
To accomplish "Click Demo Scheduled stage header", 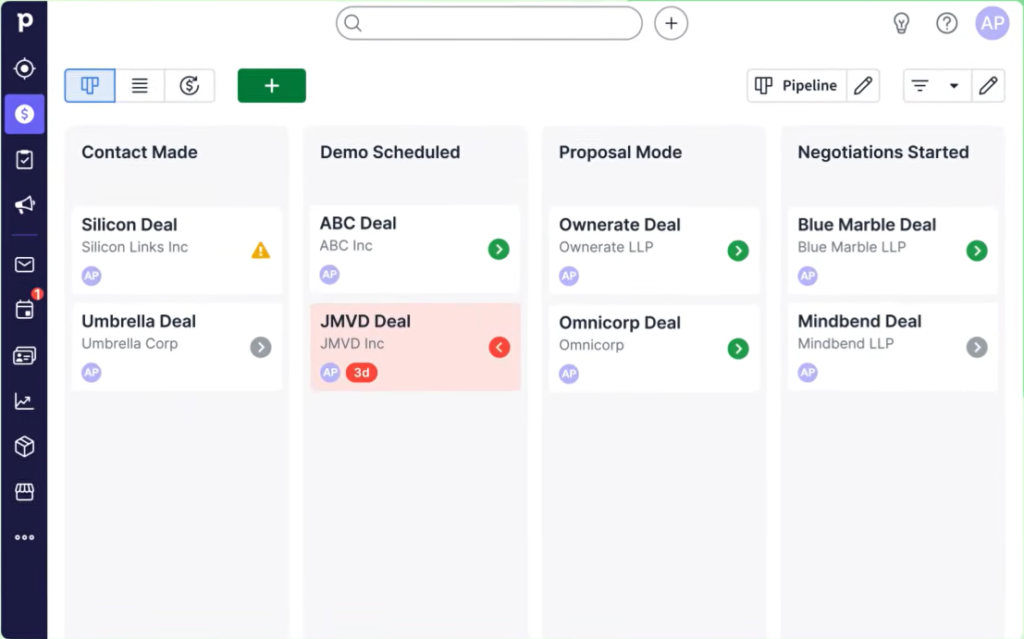I will click(390, 152).
